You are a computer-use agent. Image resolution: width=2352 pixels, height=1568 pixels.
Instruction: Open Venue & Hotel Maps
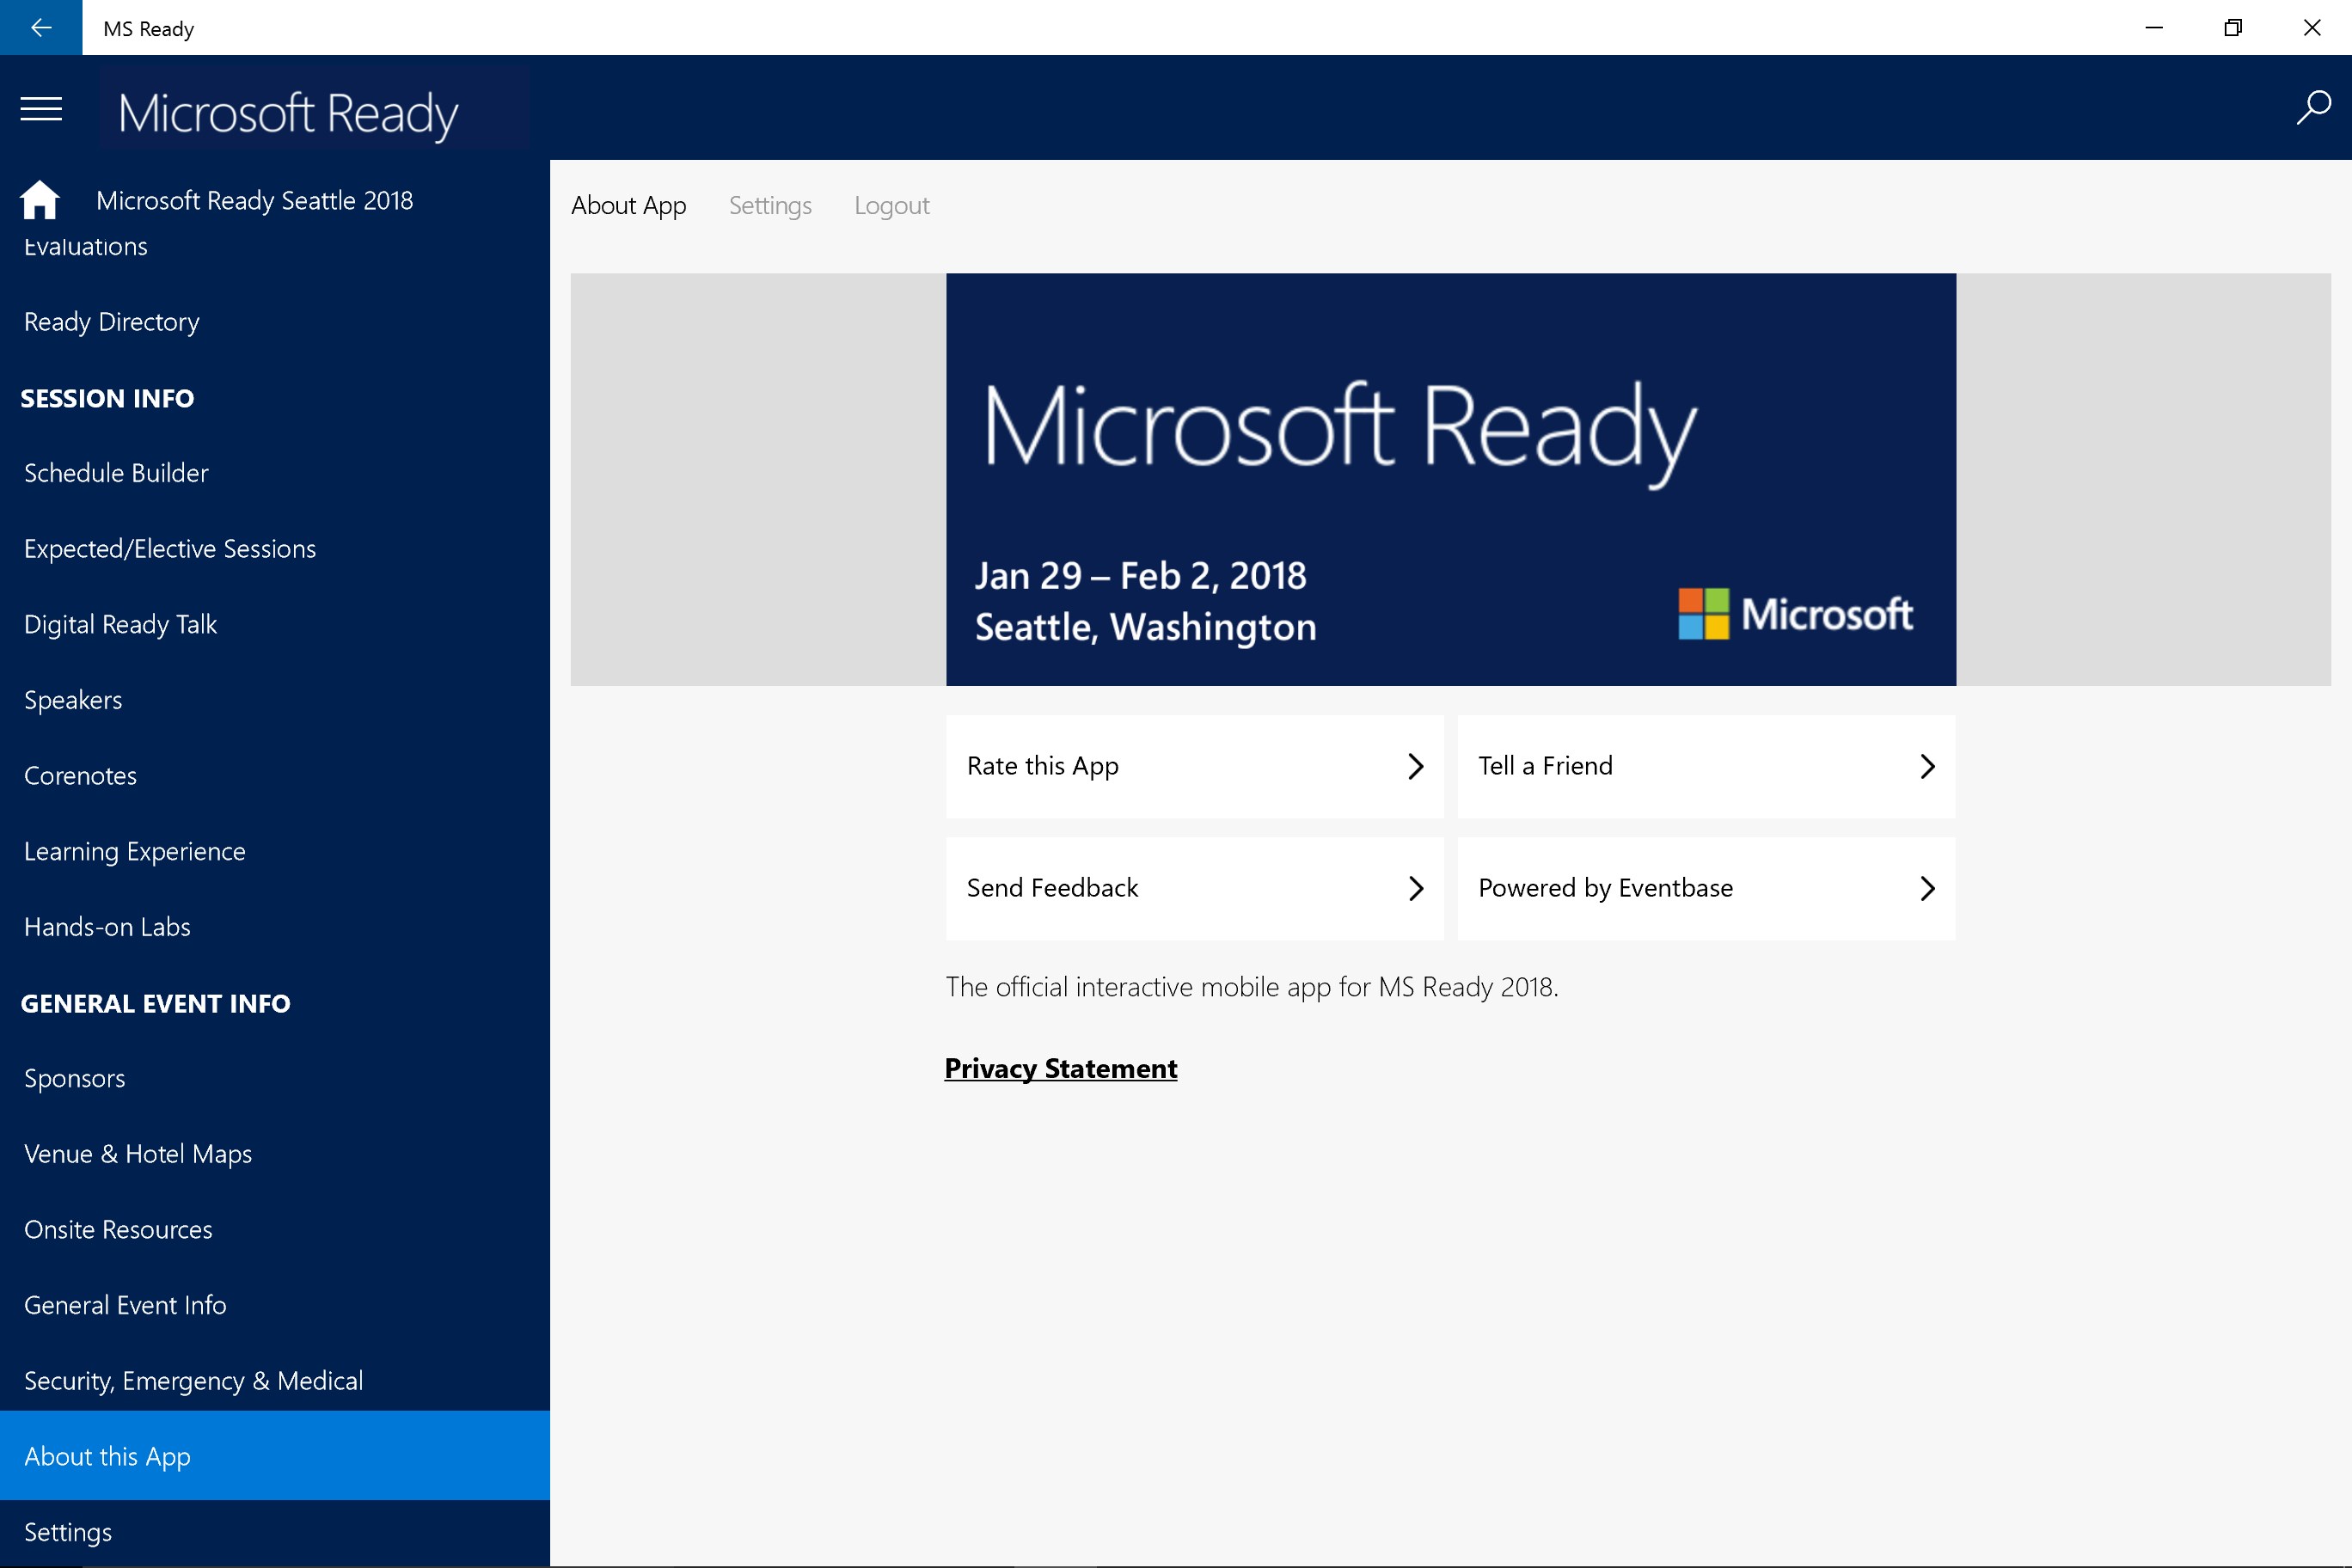[138, 1154]
